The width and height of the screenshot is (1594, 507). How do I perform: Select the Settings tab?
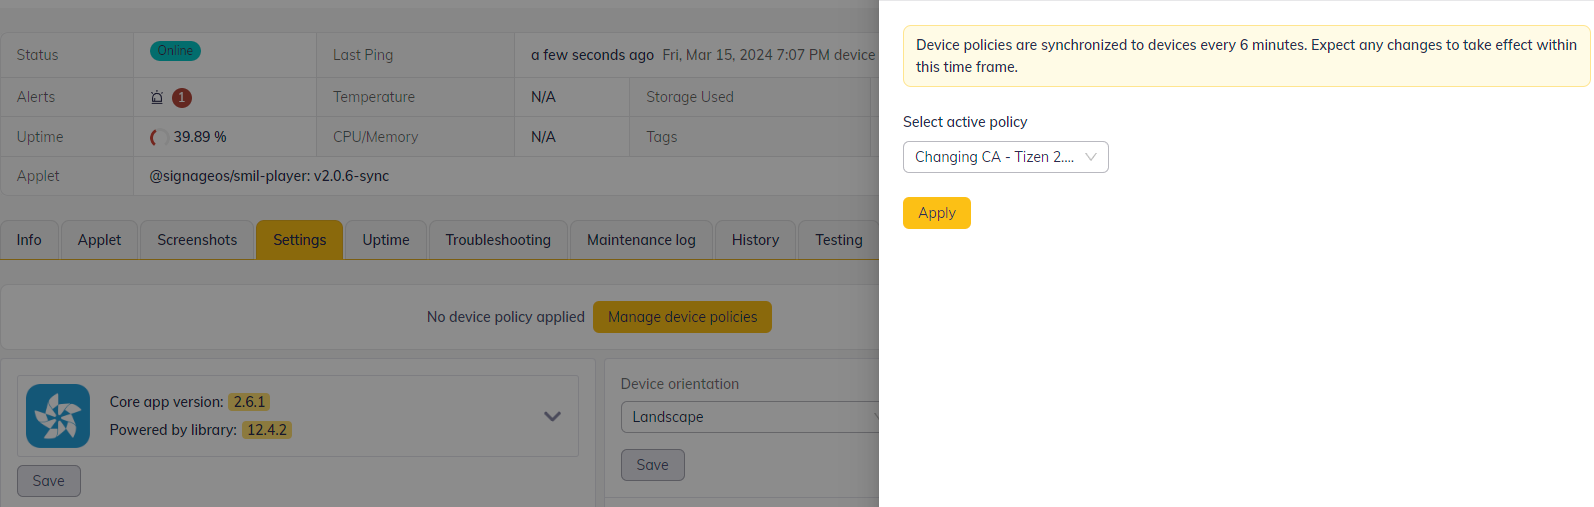click(299, 240)
